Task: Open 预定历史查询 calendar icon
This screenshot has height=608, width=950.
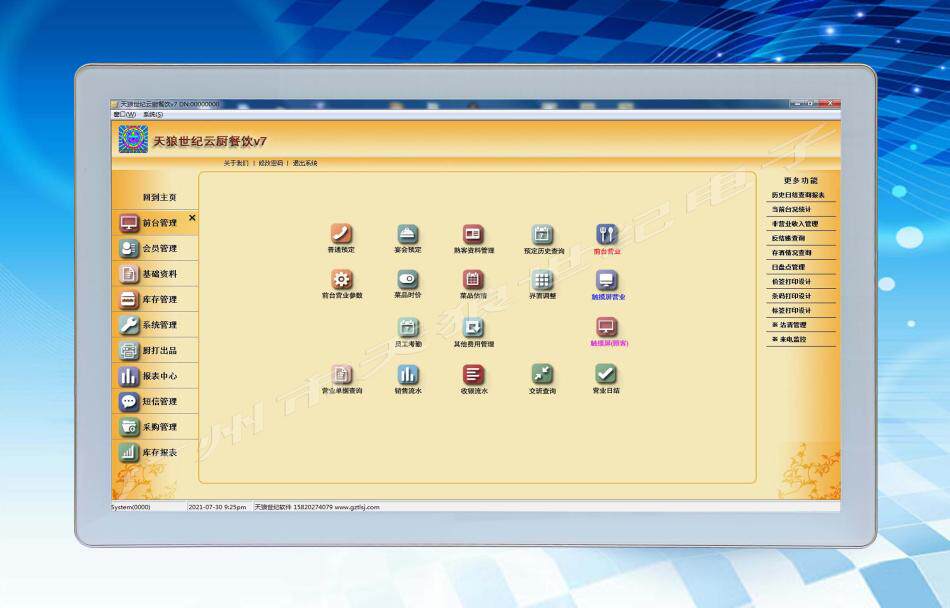Action: click(x=542, y=234)
